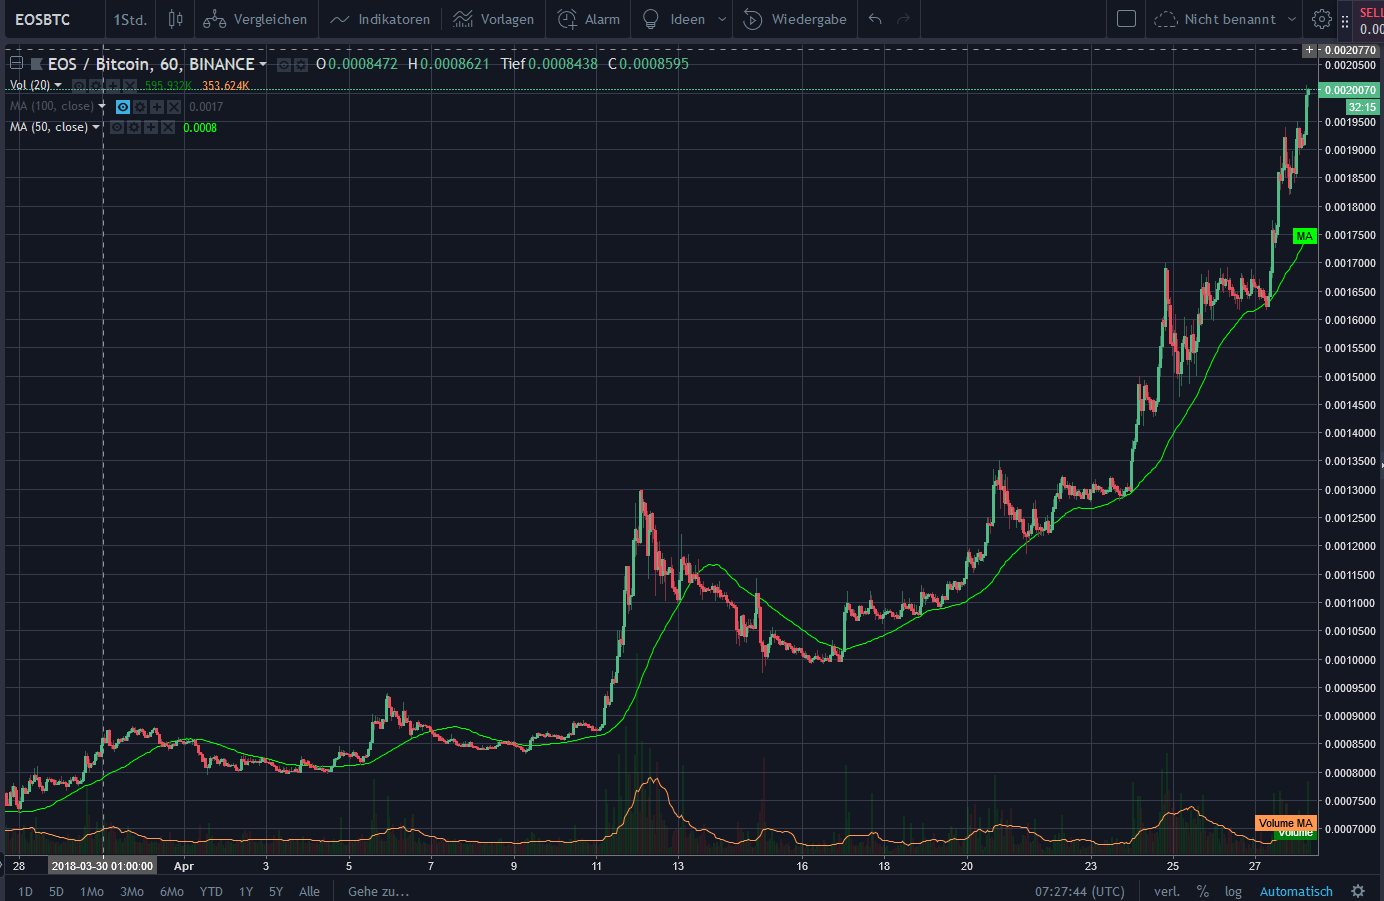Expand the Vol (20) indicator dropdown
The width and height of the screenshot is (1384, 901).
58,85
